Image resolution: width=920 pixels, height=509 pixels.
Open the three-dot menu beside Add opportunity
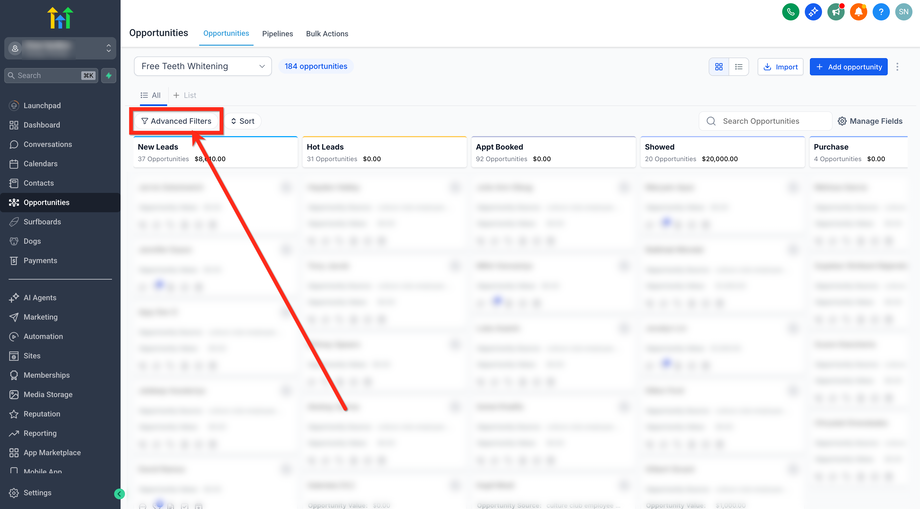pyautogui.click(x=897, y=67)
